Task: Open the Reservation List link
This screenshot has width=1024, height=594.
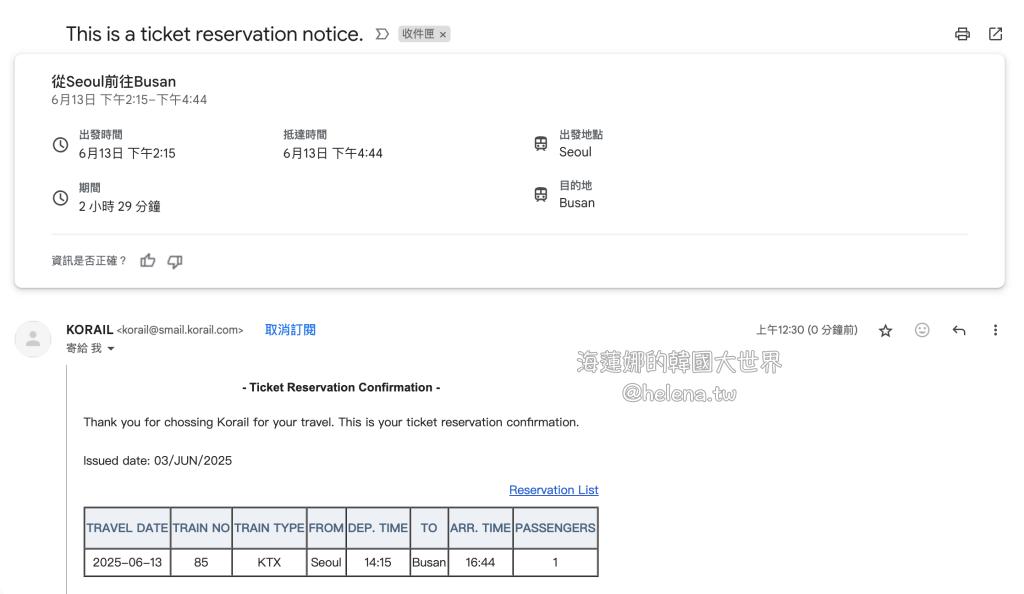Action: 553,490
